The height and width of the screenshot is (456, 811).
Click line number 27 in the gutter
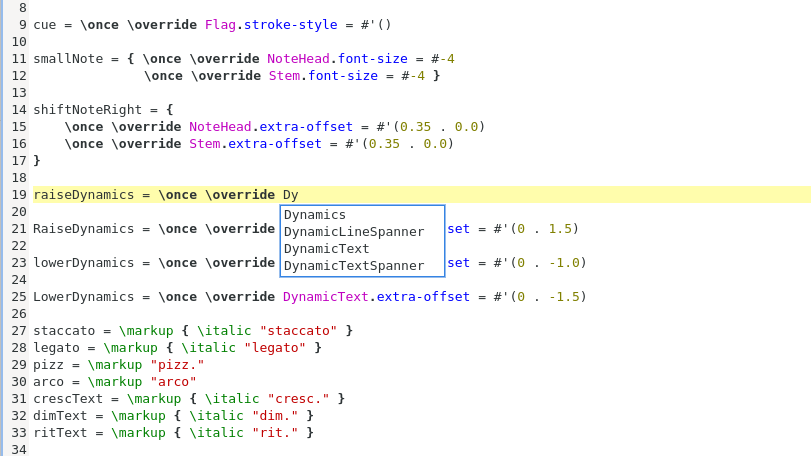19,331
